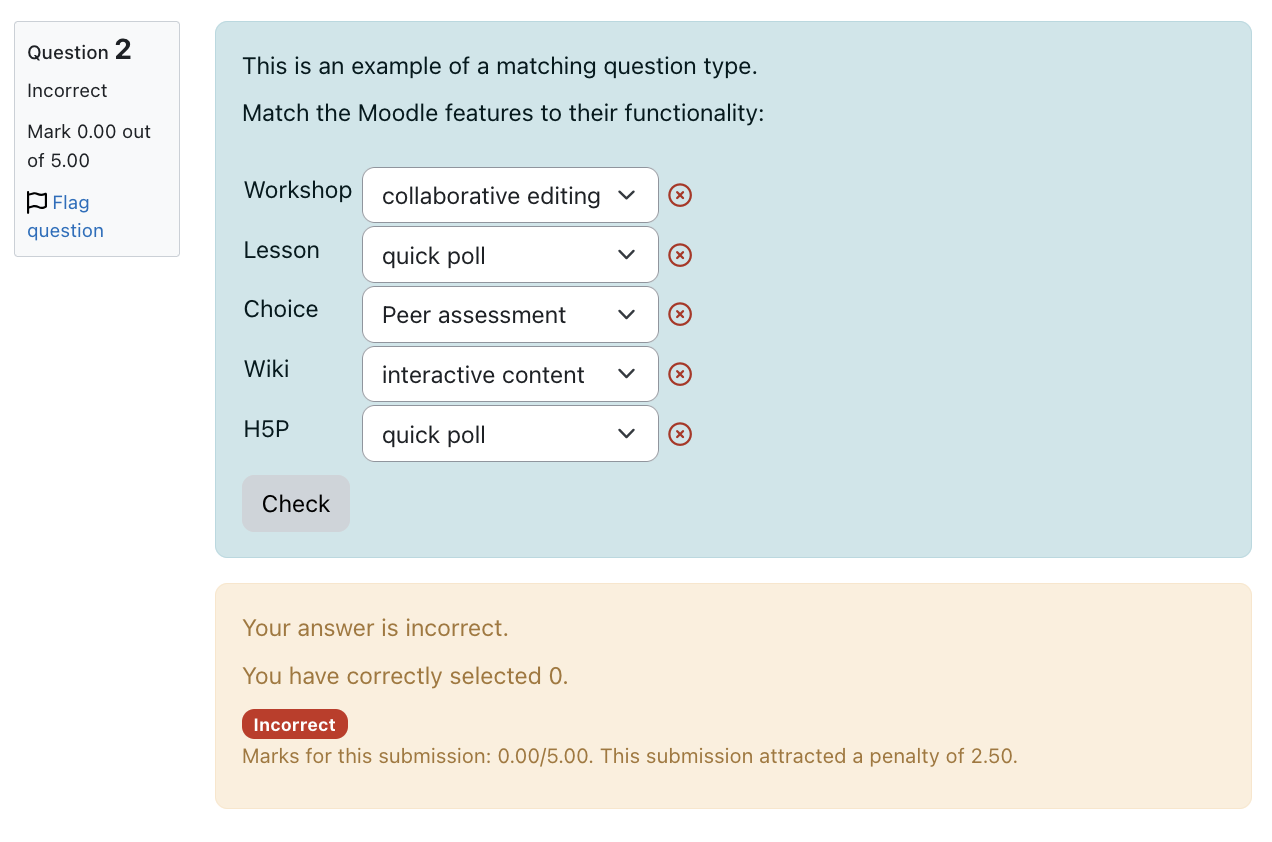Click the 'Match the Moodle features' prompt text

(x=503, y=113)
